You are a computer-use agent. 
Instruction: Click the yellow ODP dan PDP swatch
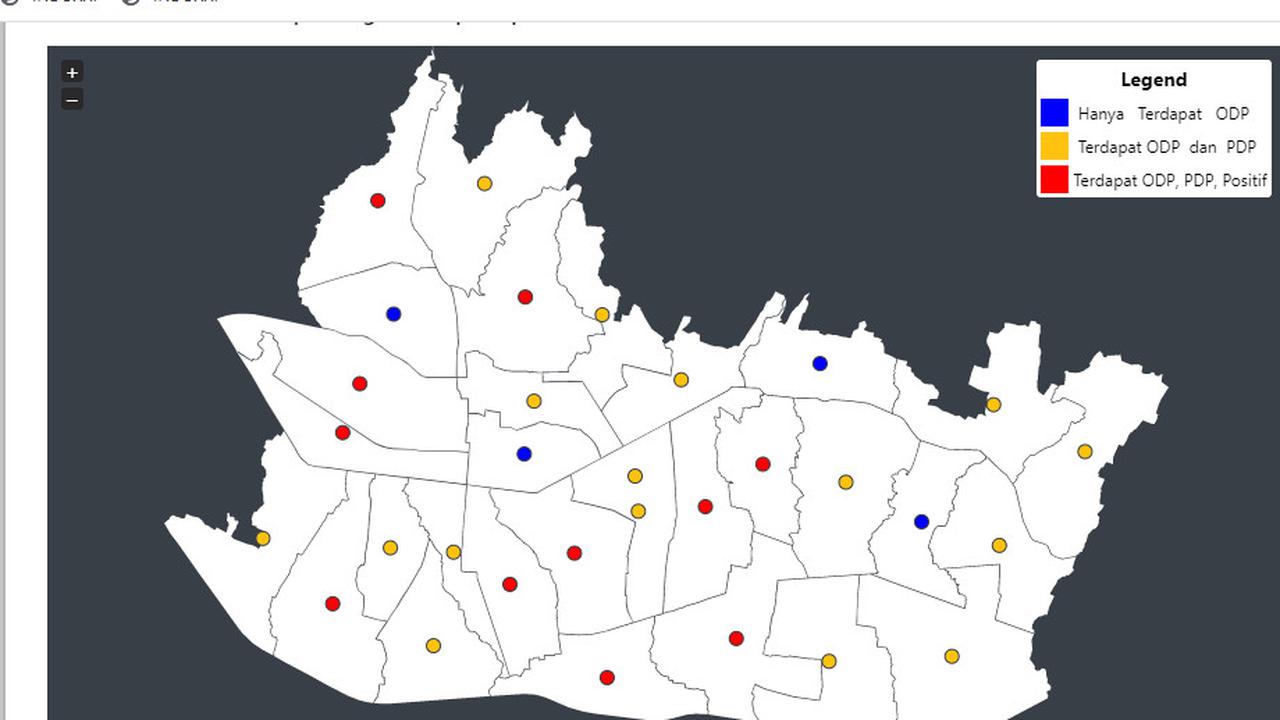(1054, 147)
